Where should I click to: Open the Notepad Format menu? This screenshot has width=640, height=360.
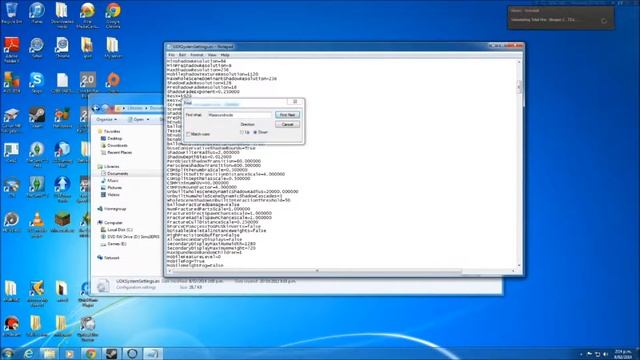197,55
